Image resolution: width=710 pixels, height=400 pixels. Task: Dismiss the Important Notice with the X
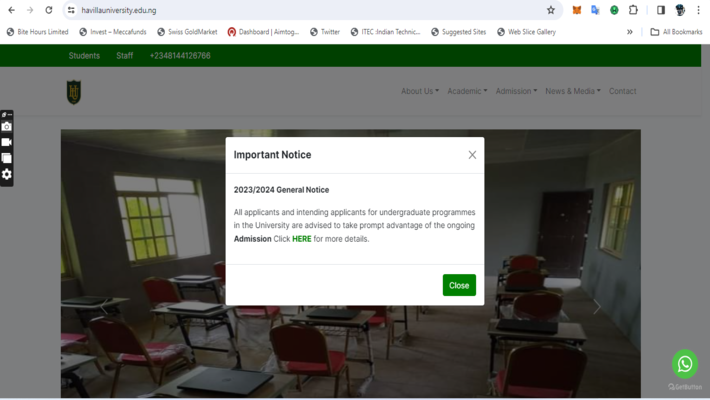[x=472, y=155]
